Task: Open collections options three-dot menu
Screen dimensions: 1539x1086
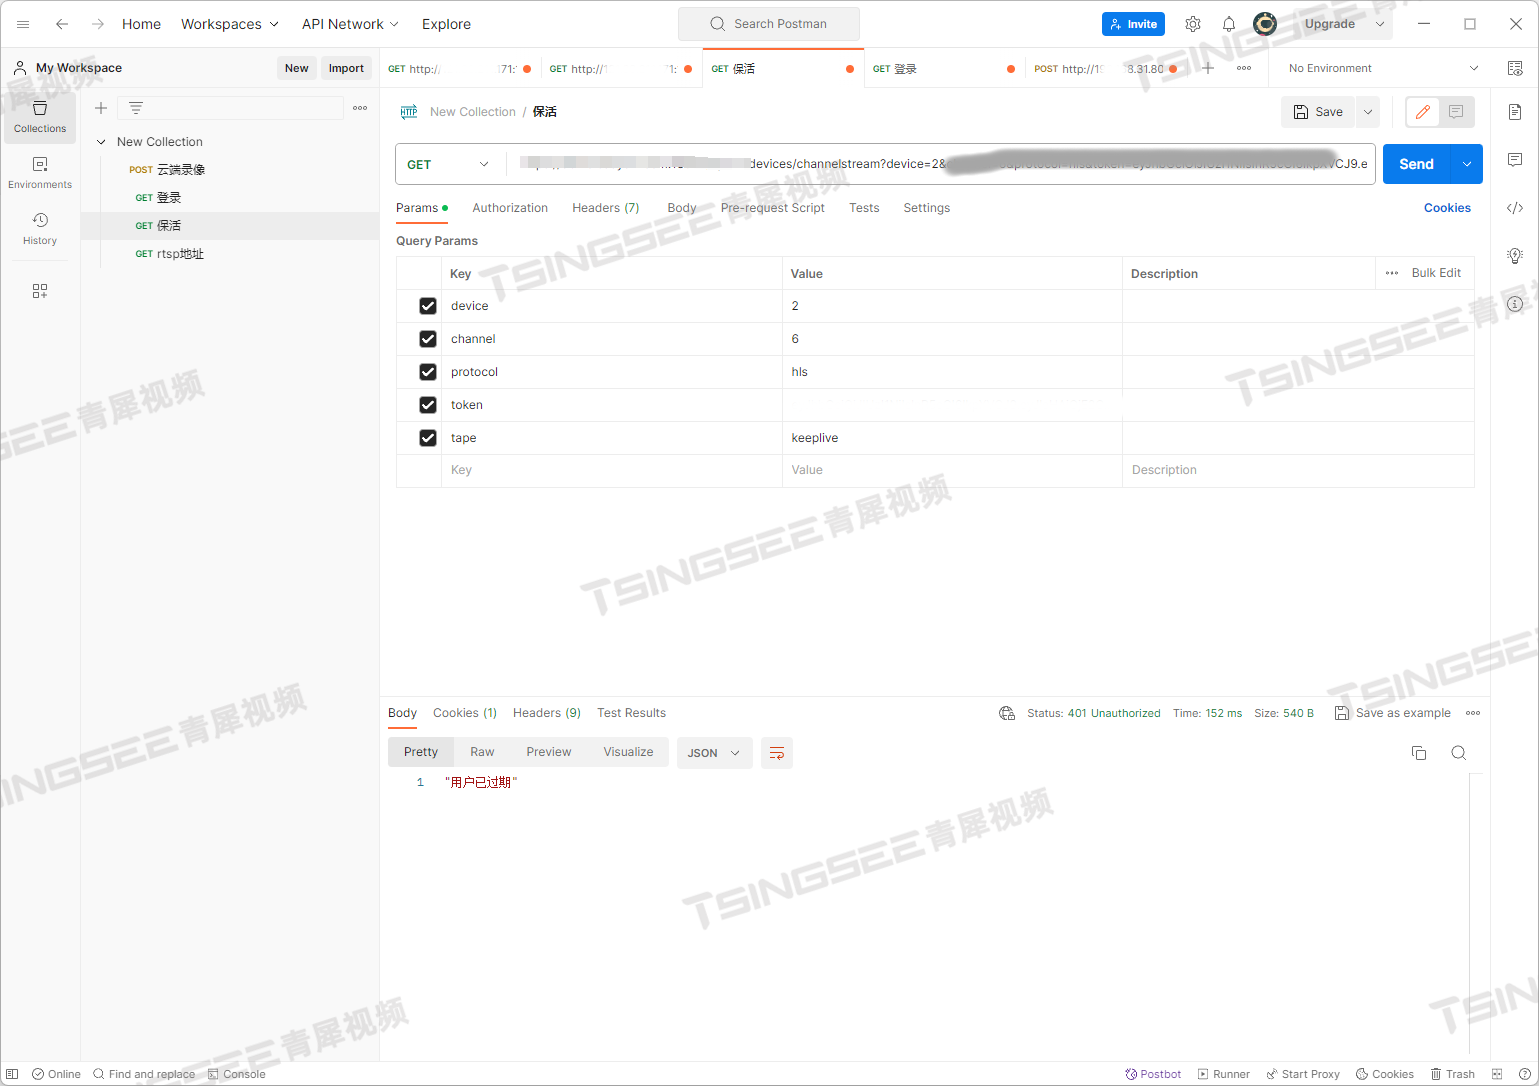Action: coord(360,108)
